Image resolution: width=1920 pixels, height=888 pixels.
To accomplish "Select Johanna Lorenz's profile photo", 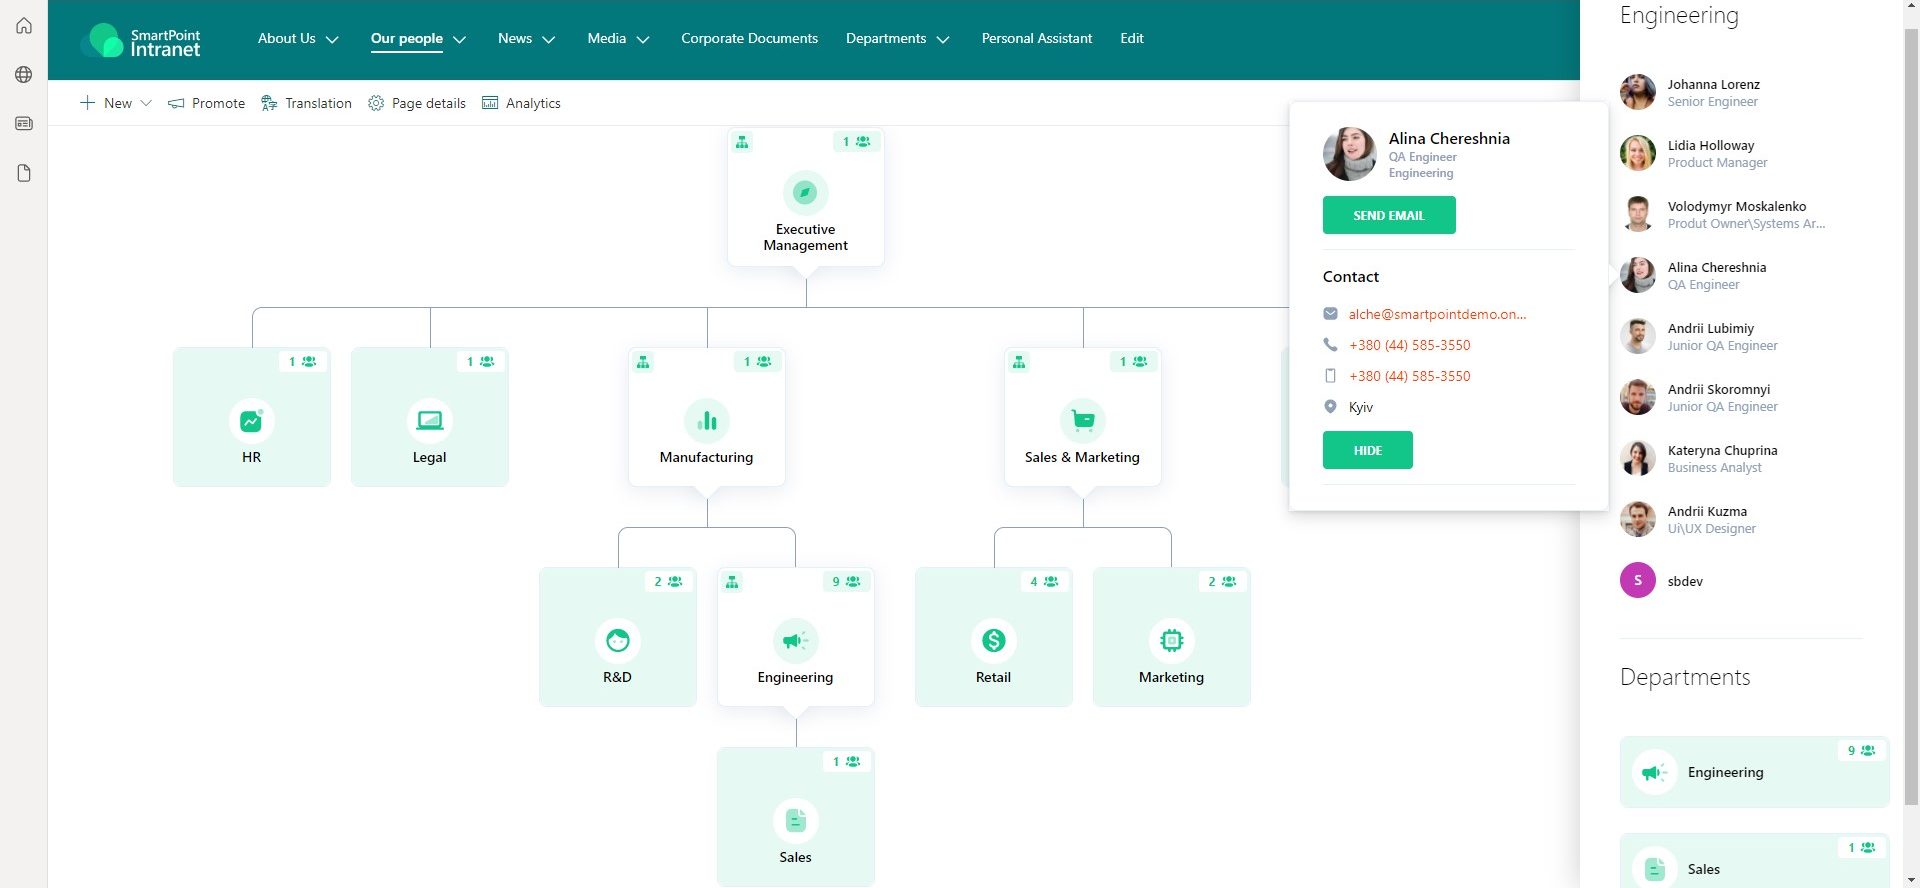I will pos(1637,92).
